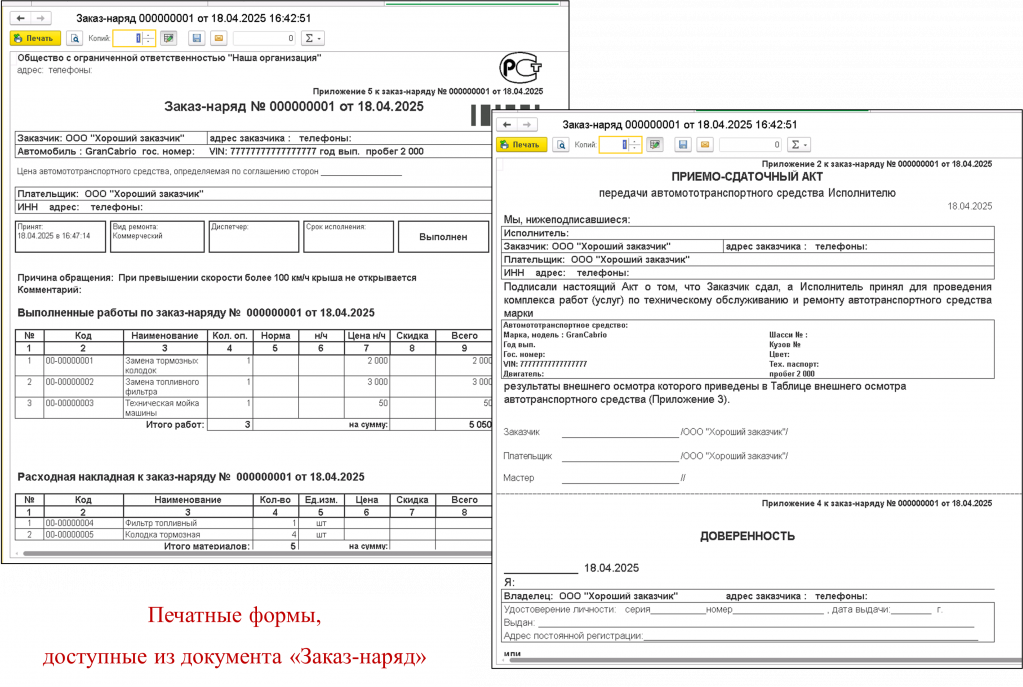Screen dimensions: 1023x687
Task: Click the Принят 18.04.2025 в 16:47:14 box
Action: 60,237
